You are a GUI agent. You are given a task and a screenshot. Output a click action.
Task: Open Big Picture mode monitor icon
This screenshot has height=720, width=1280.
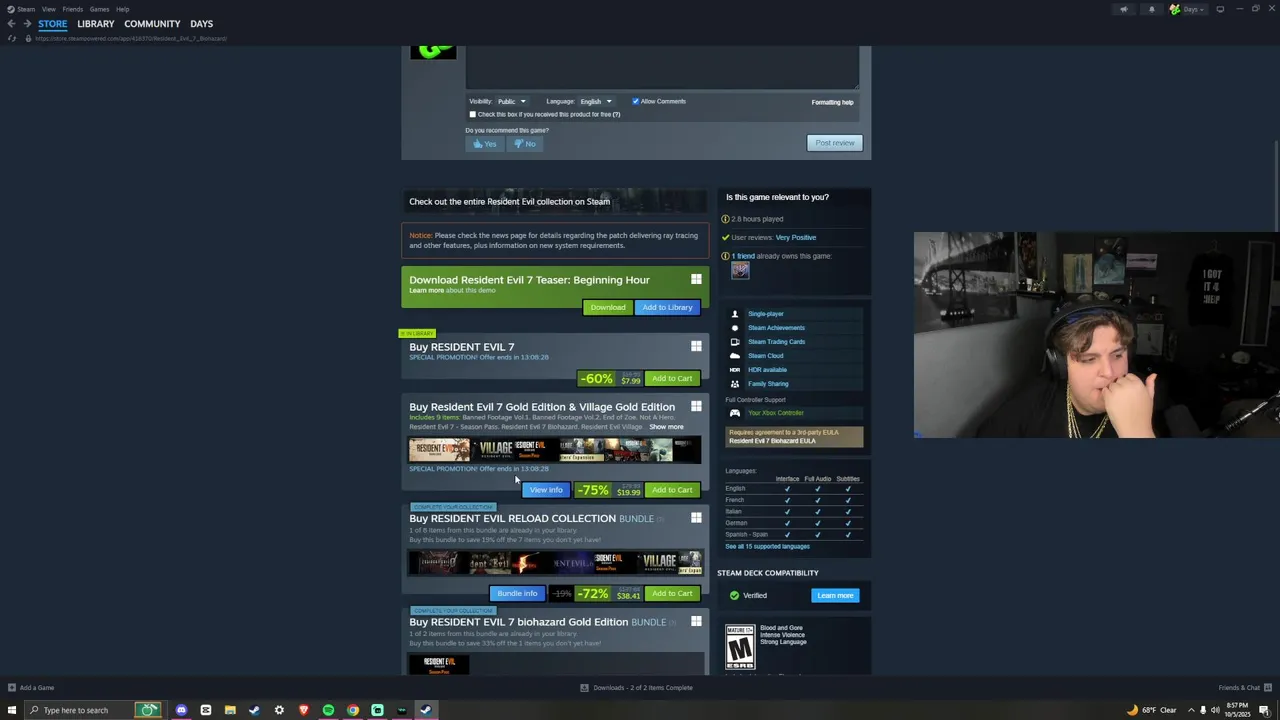pyautogui.click(x=1220, y=9)
